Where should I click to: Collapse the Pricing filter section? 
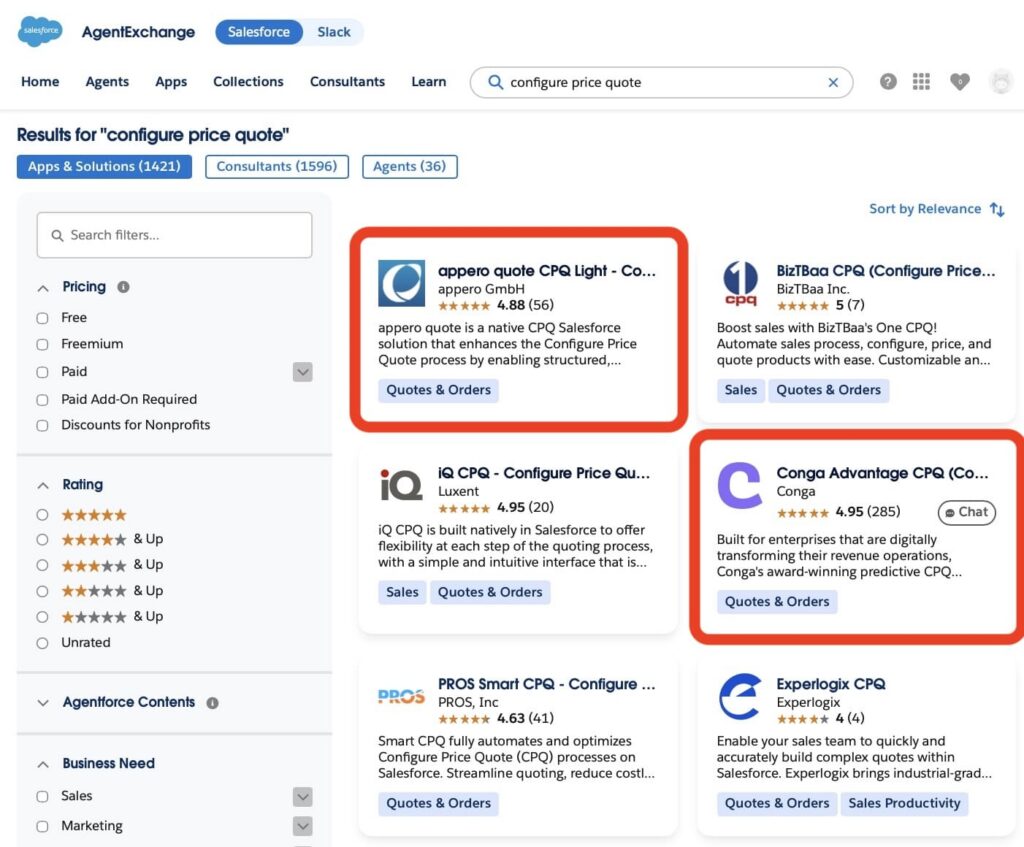pos(43,288)
